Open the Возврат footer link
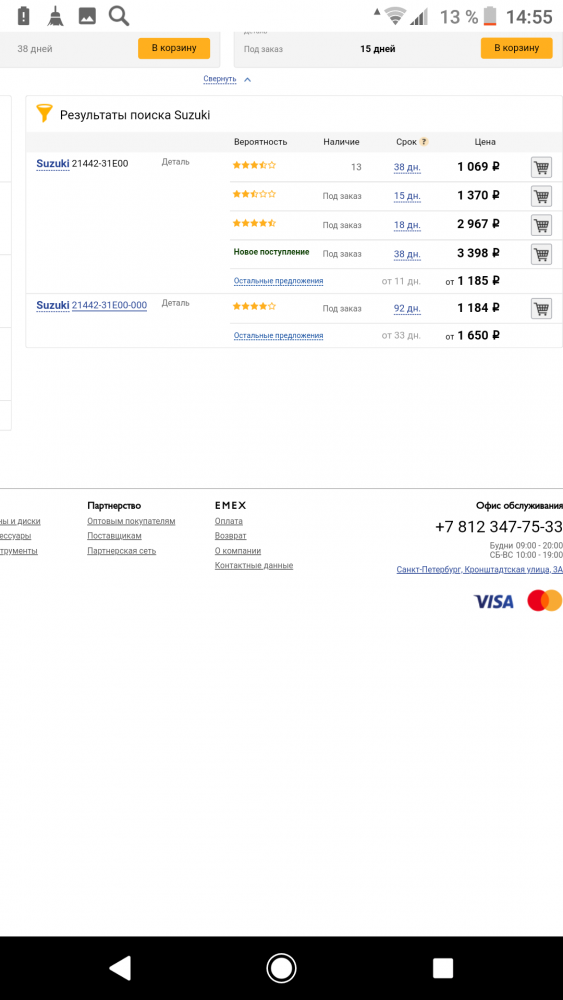Viewport: 563px width, 1000px height. [230, 536]
